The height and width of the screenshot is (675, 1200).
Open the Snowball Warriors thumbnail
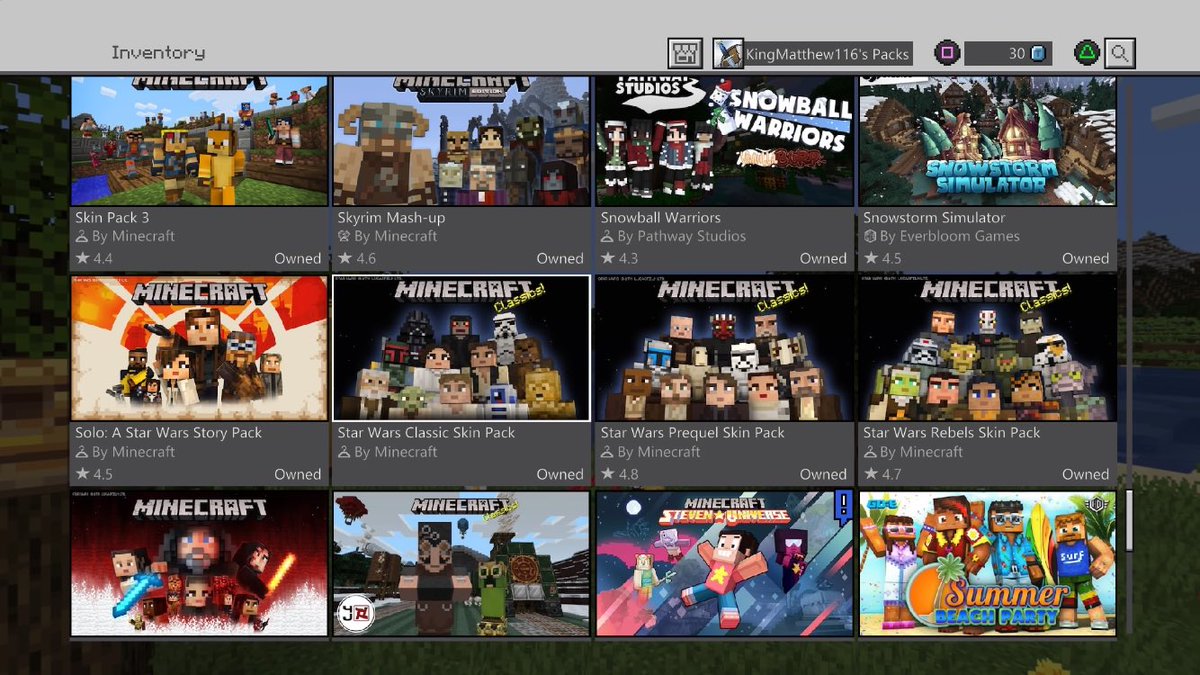pos(724,140)
